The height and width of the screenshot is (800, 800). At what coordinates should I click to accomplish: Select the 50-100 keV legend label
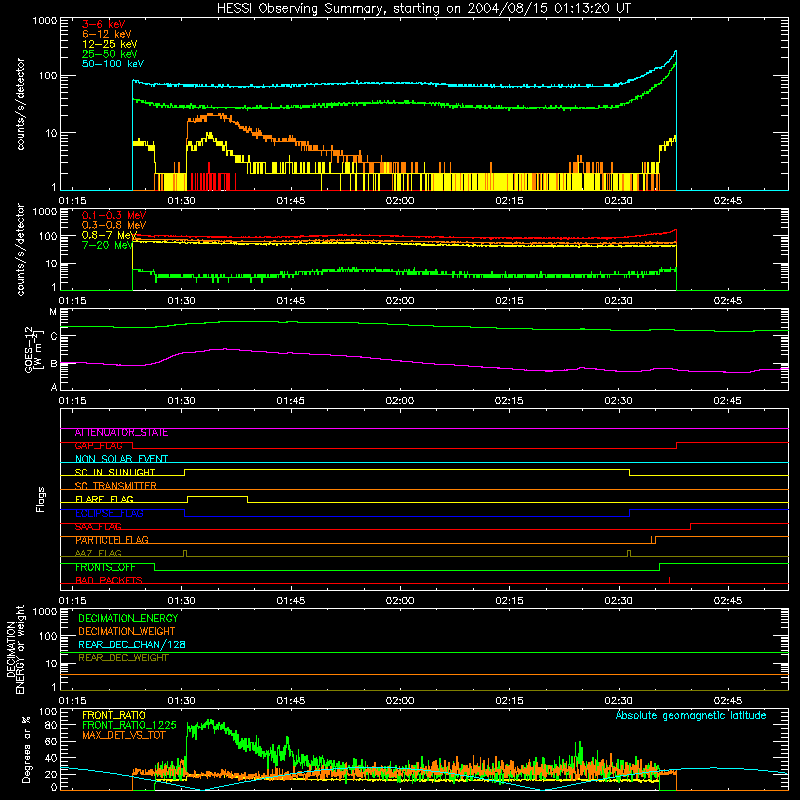point(113,64)
